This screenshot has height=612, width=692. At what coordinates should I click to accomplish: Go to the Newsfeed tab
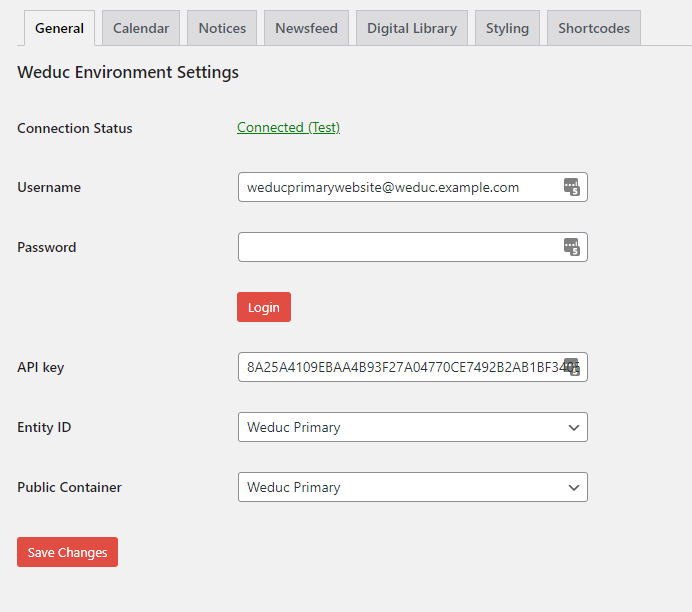307,28
